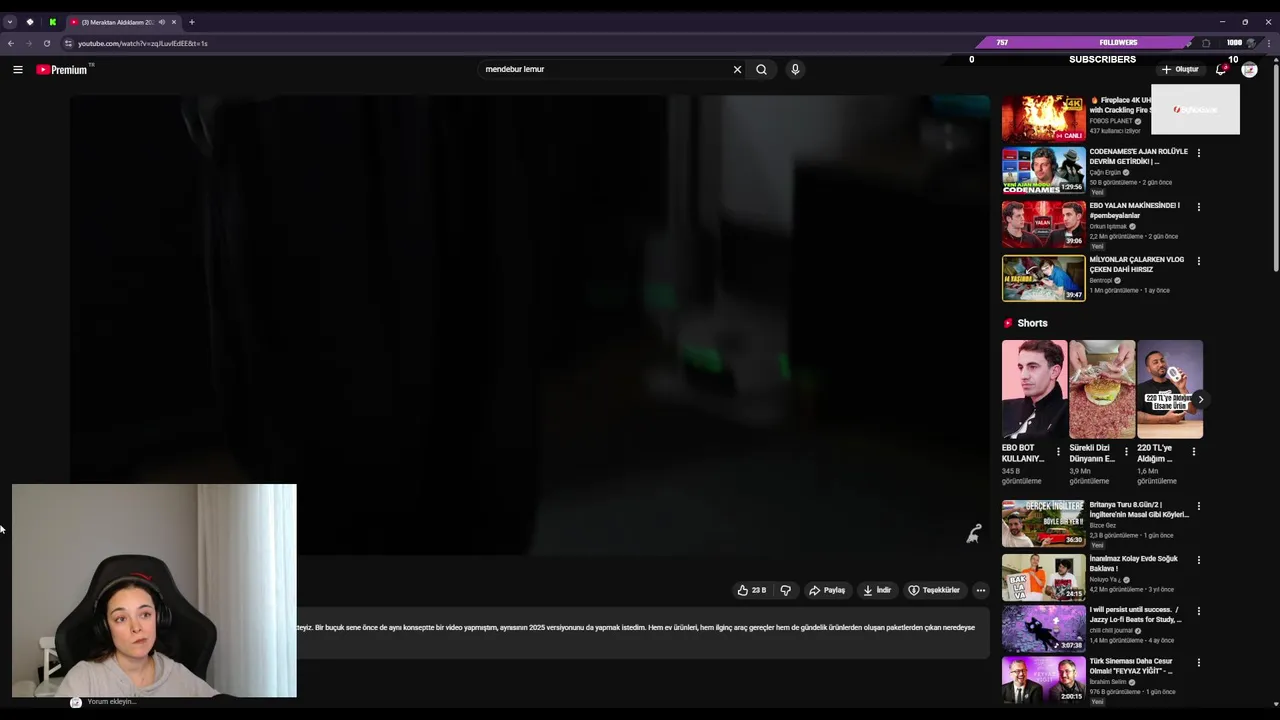Open a new browser tab

(x=192, y=22)
